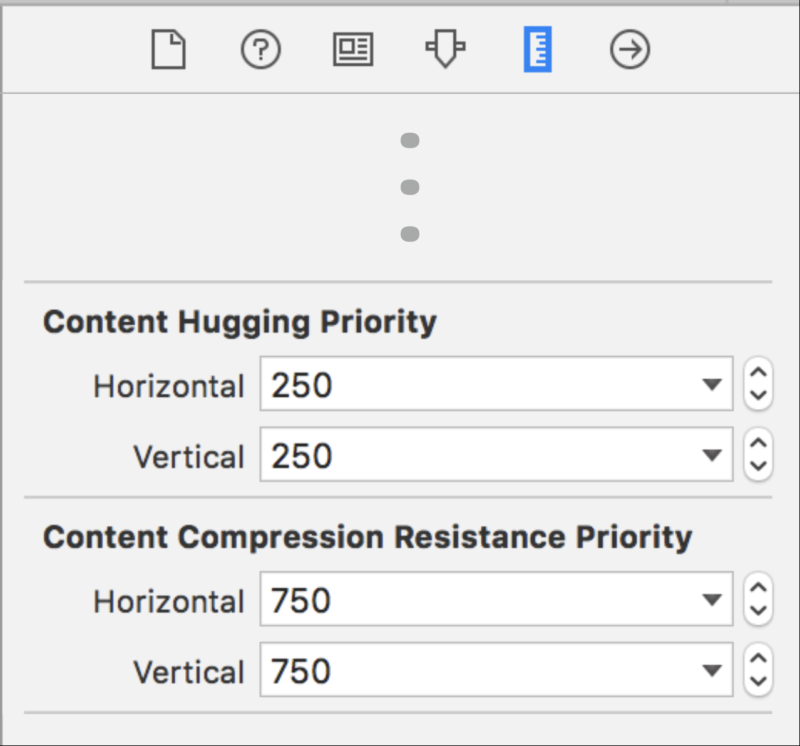Select the Size inspector ruler icon
This screenshot has width=800, height=746.
click(537, 49)
